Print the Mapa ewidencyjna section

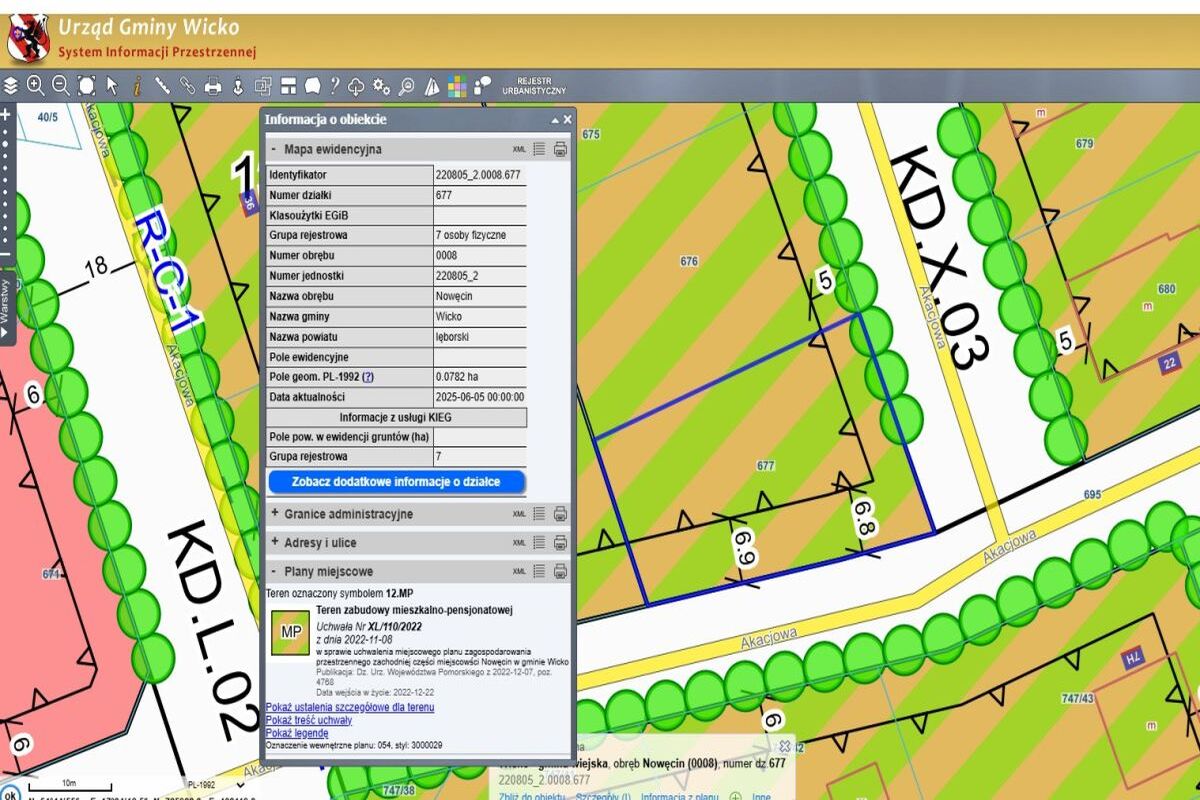(x=561, y=150)
